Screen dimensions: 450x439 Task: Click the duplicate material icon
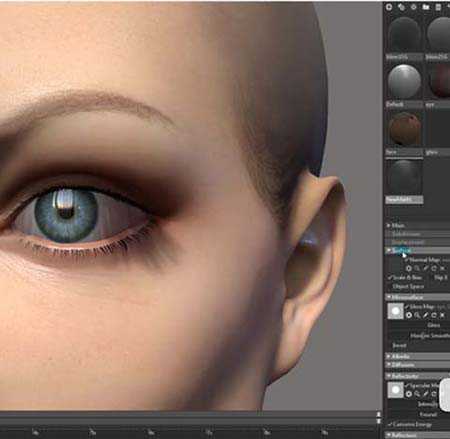click(x=401, y=7)
